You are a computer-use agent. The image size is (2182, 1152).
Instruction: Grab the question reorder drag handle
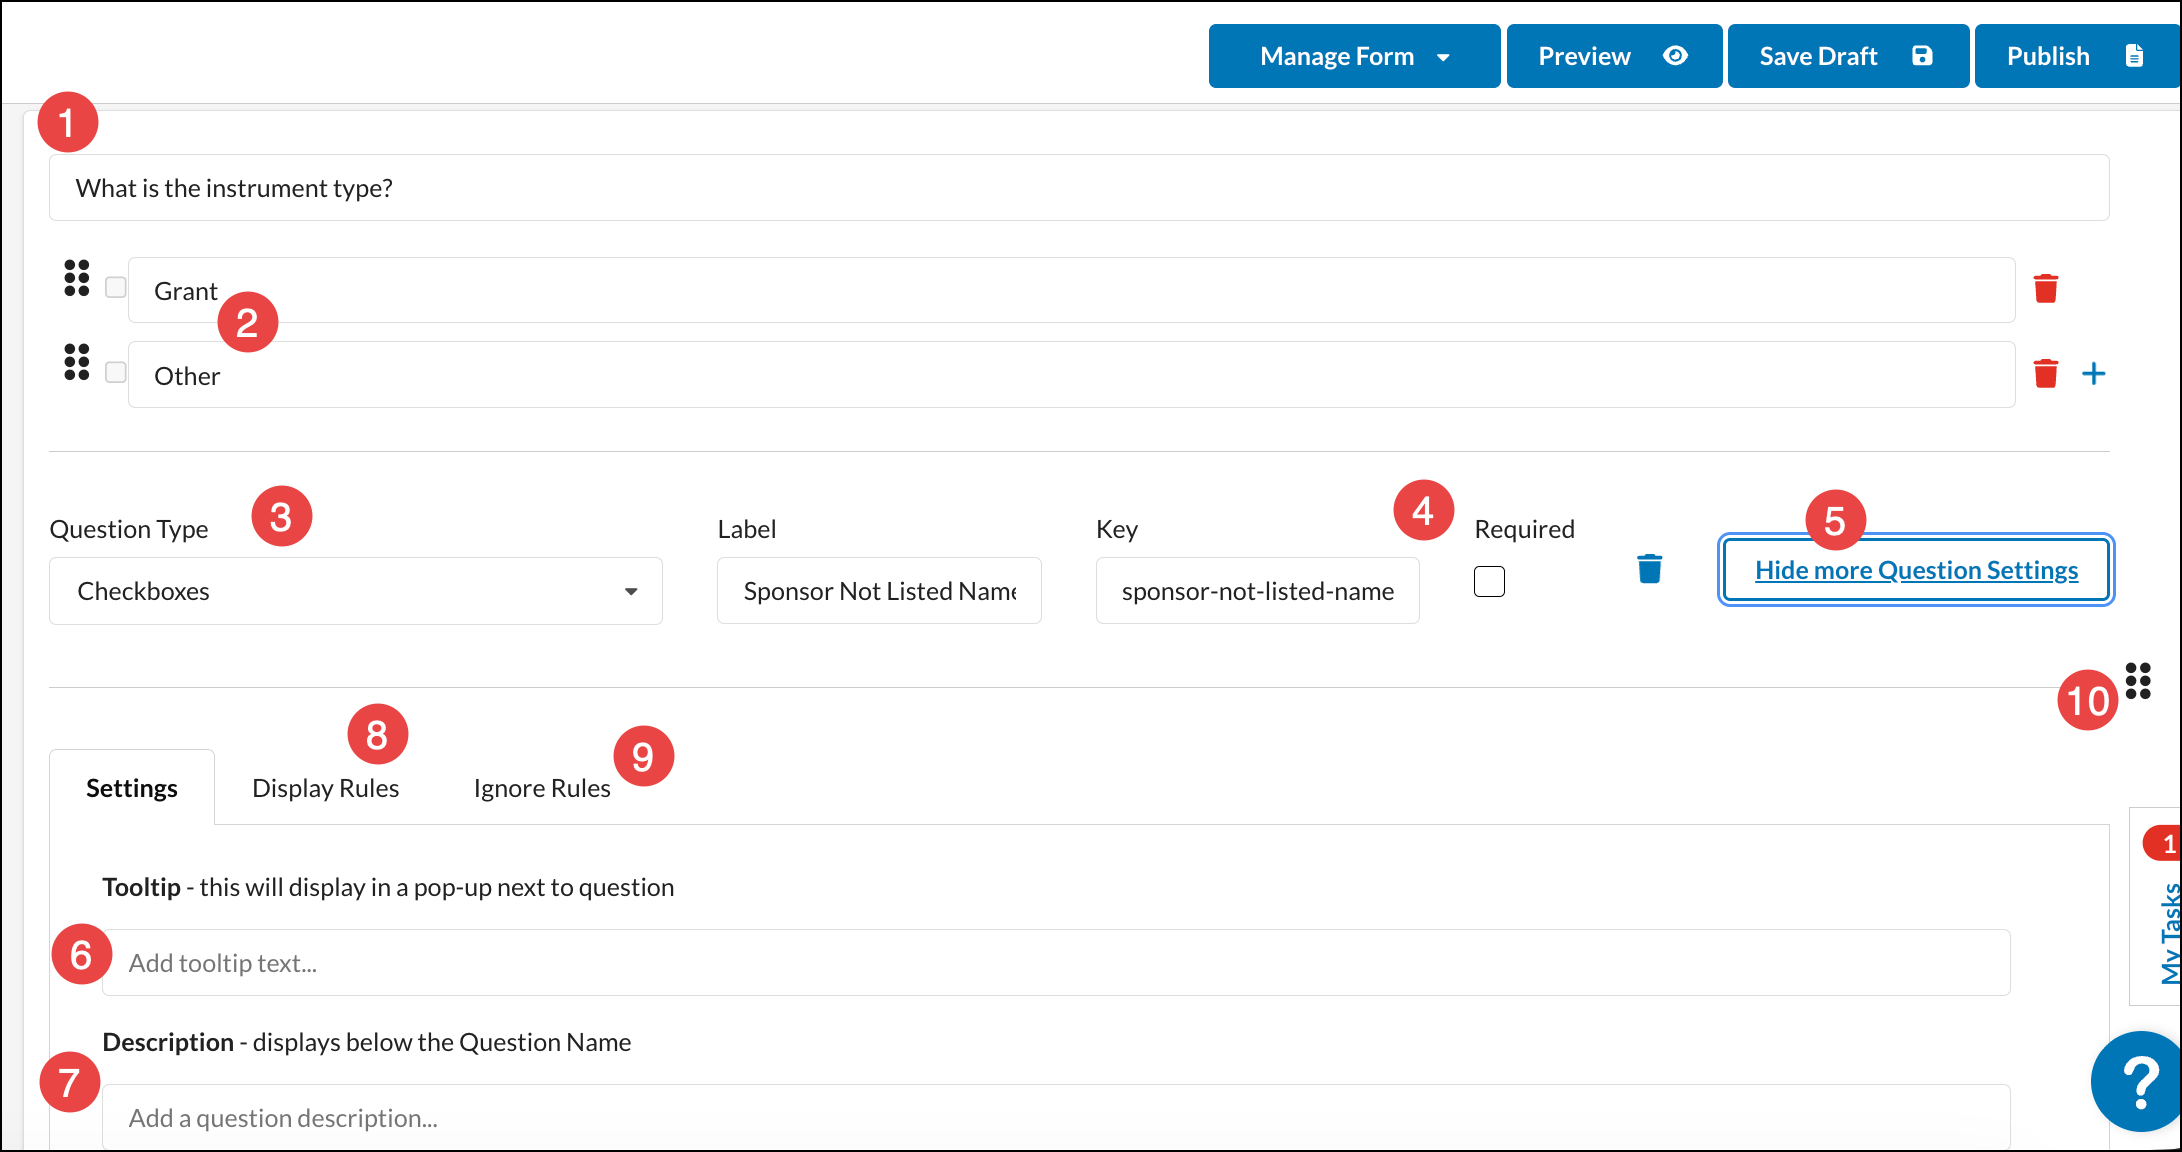2138,681
